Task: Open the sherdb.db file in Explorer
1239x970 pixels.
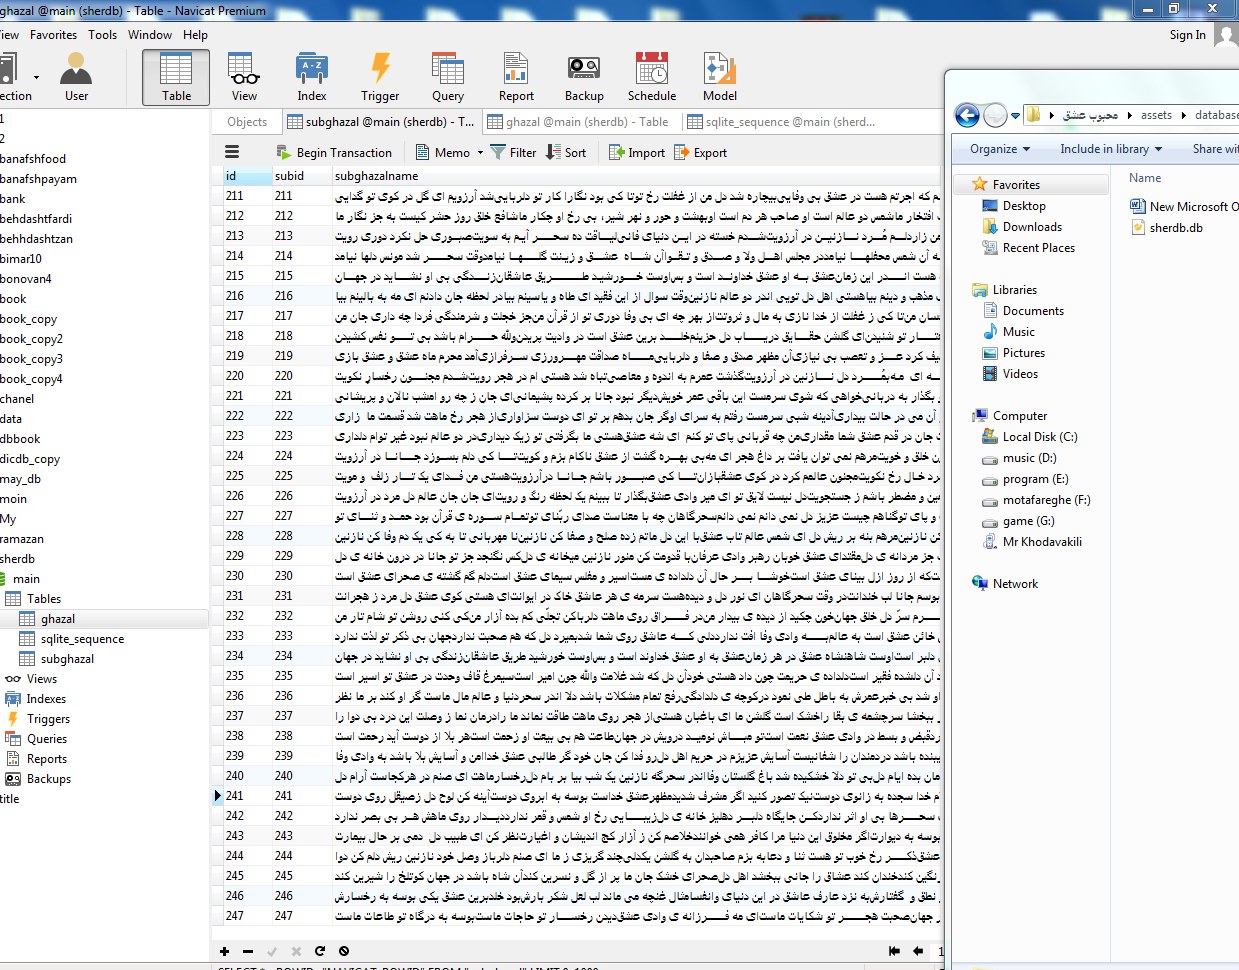Action: pos(1176,228)
